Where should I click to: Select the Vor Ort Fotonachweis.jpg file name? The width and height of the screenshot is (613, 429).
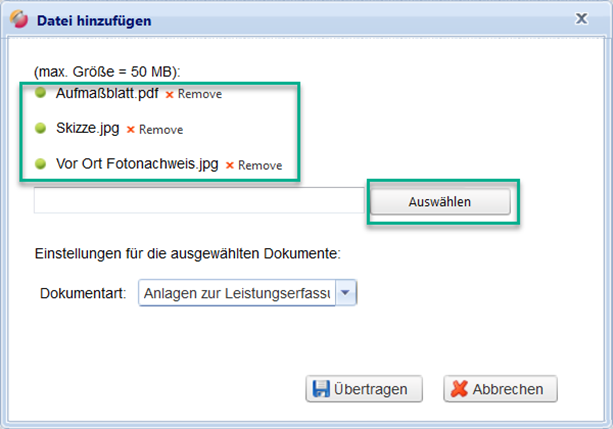click(x=138, y=164)
